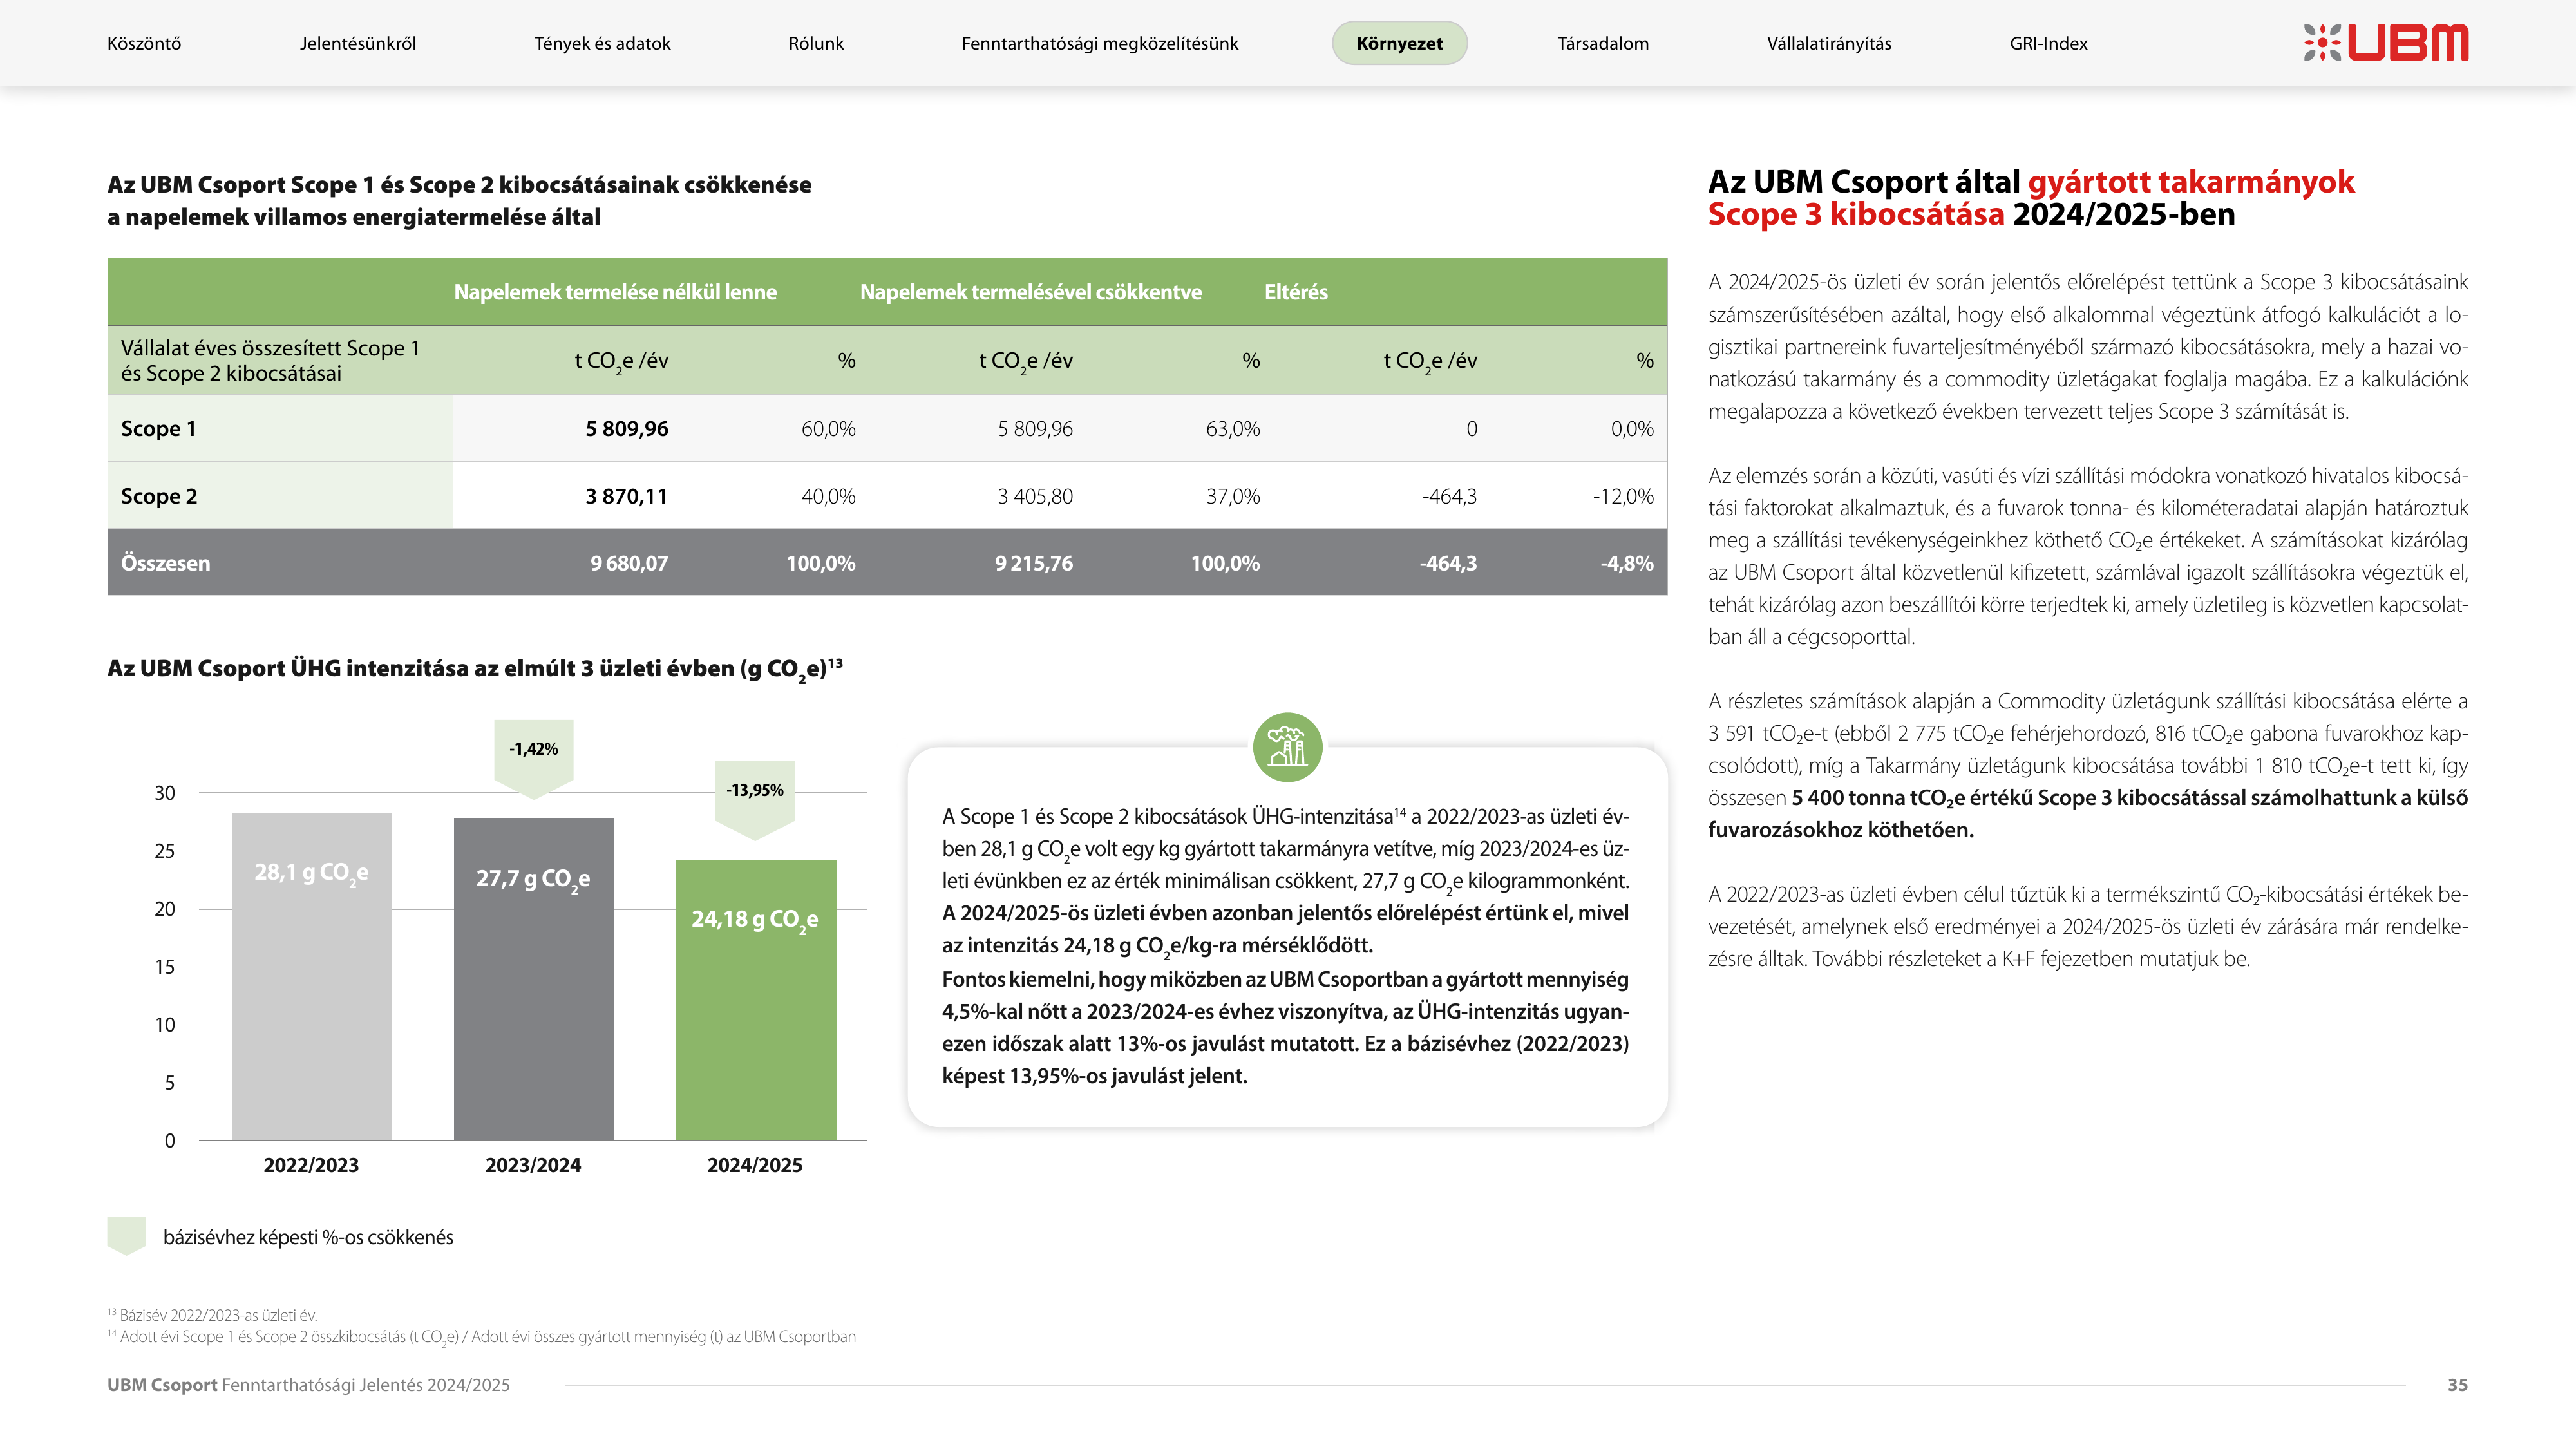
Task: Click Napelemek termelése nélkül lenne header
Action: pos(615,292)
